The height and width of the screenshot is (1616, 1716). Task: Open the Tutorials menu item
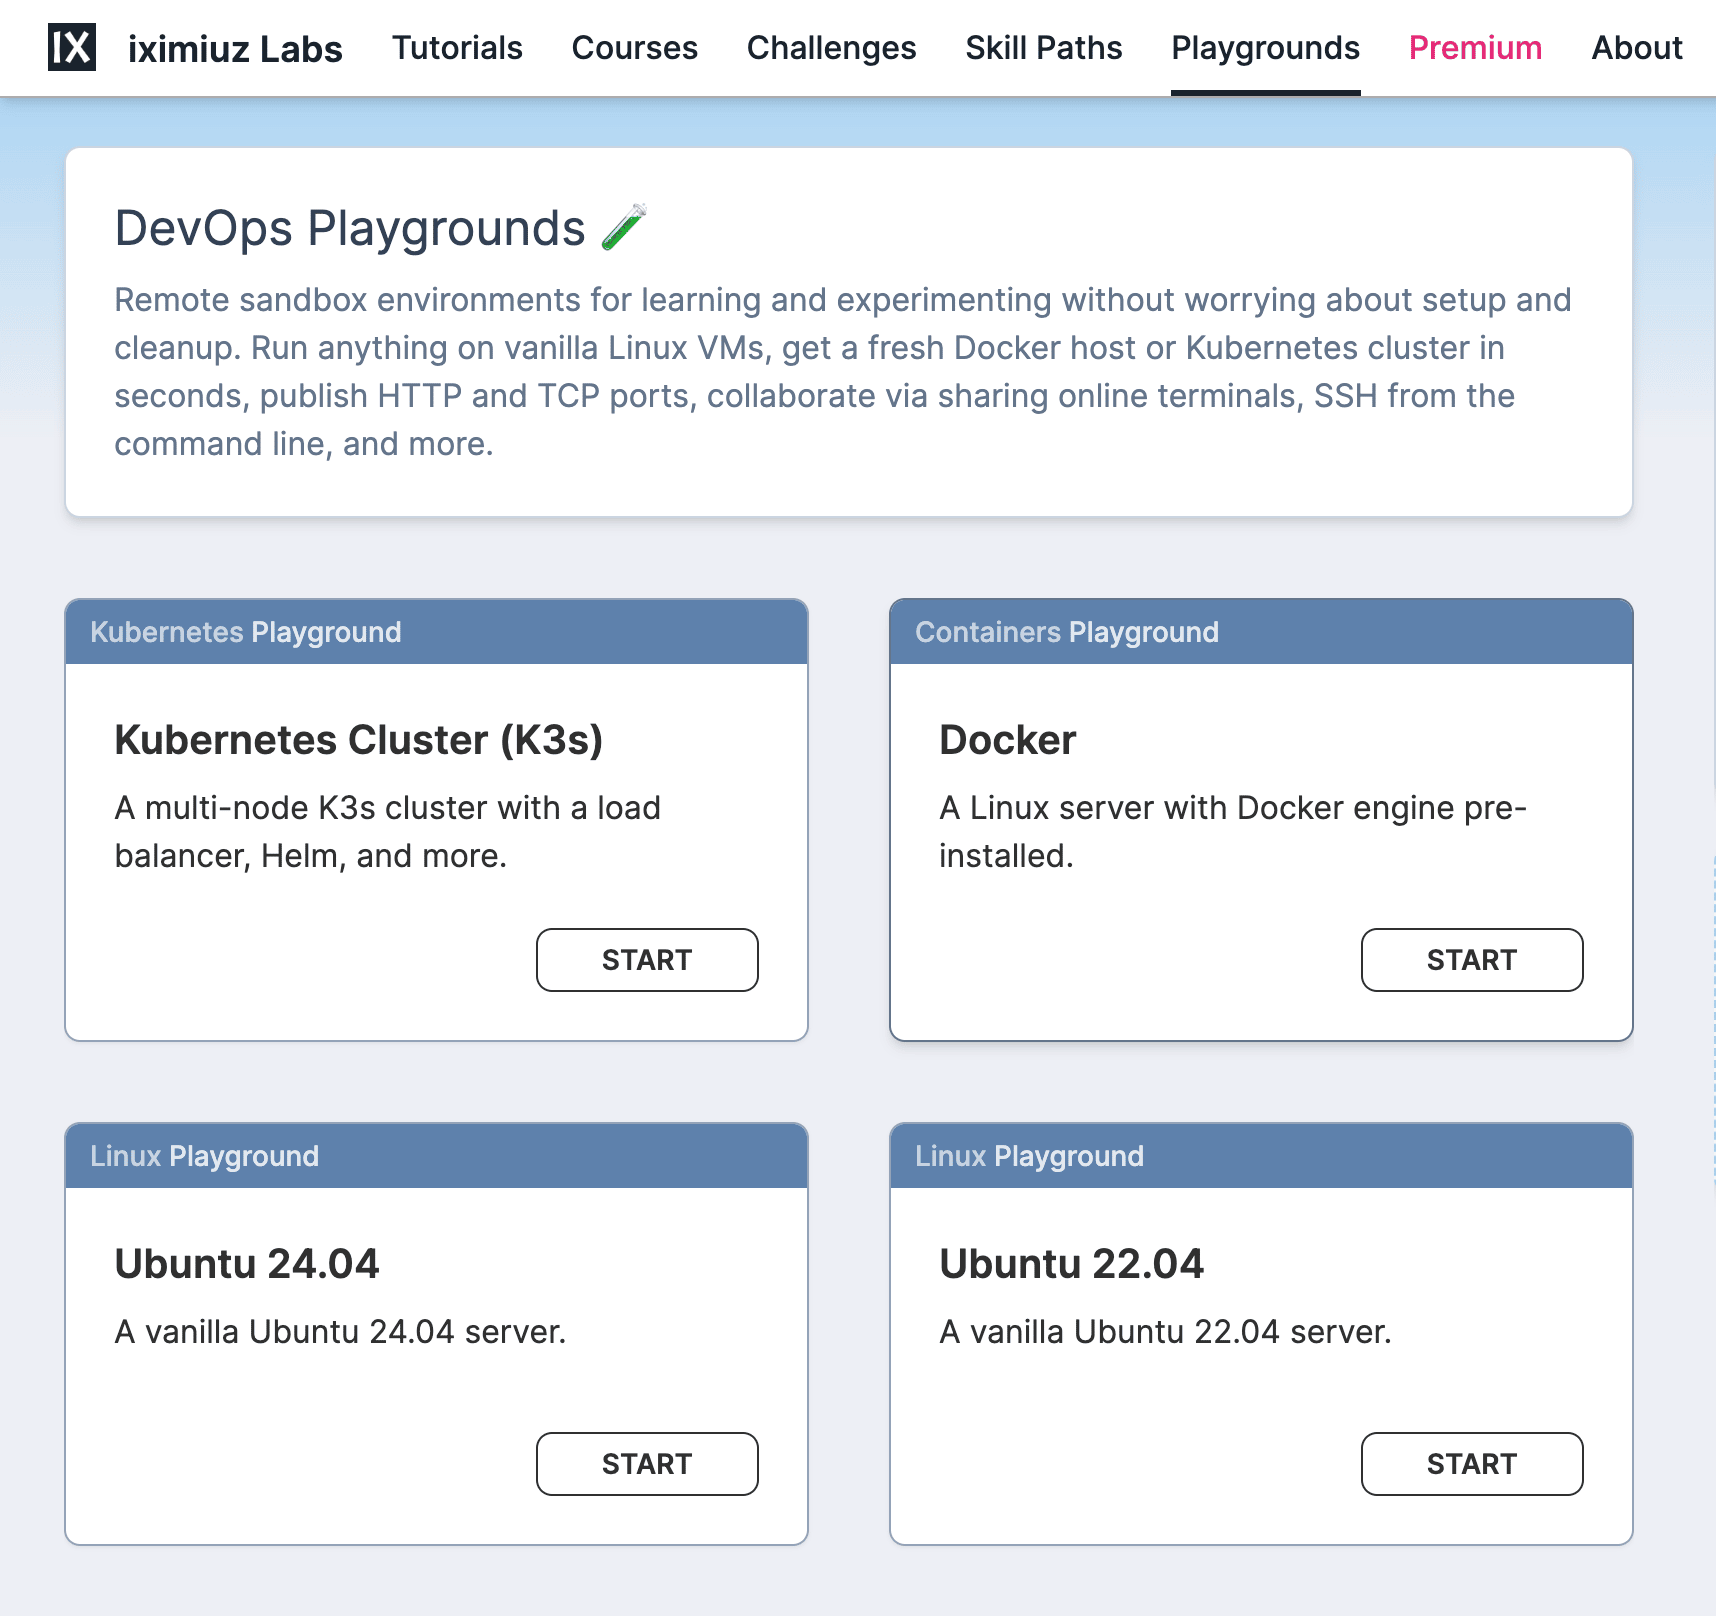click(457, 48)
